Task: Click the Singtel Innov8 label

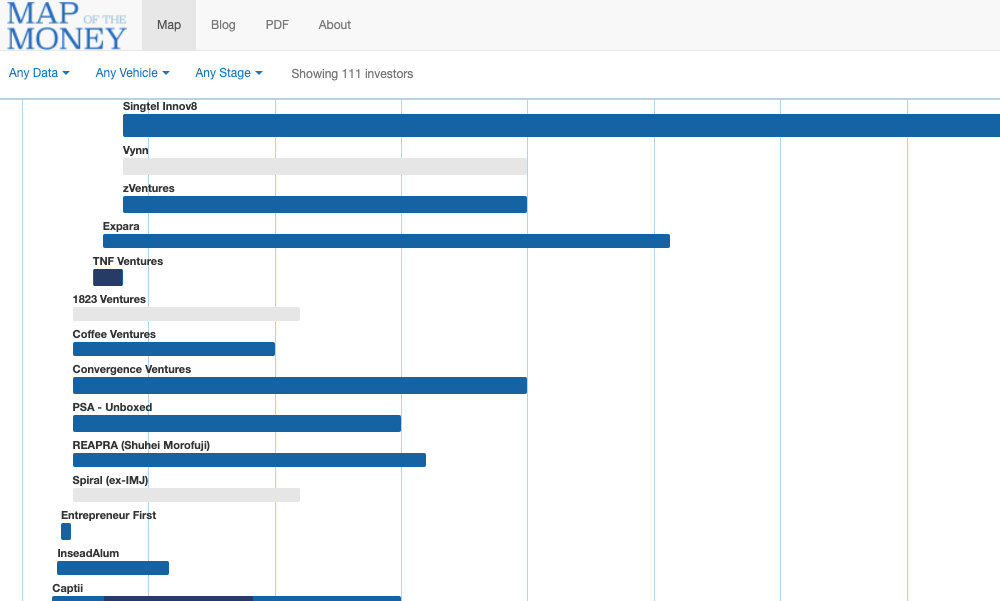Action: tap(160, 107)
